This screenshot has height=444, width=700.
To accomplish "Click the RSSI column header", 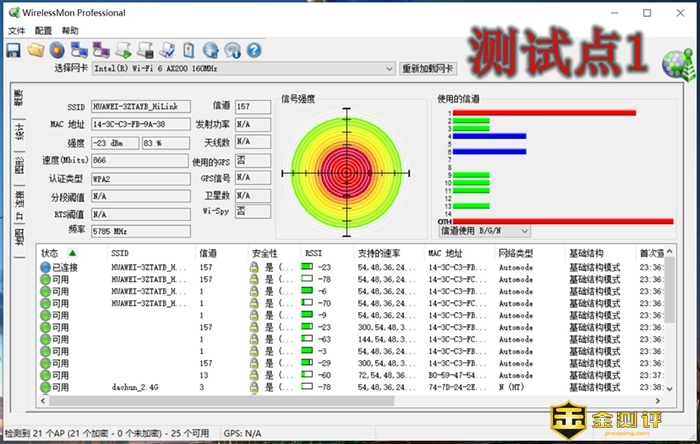I will pyautogui.click(x=314, y=254).
